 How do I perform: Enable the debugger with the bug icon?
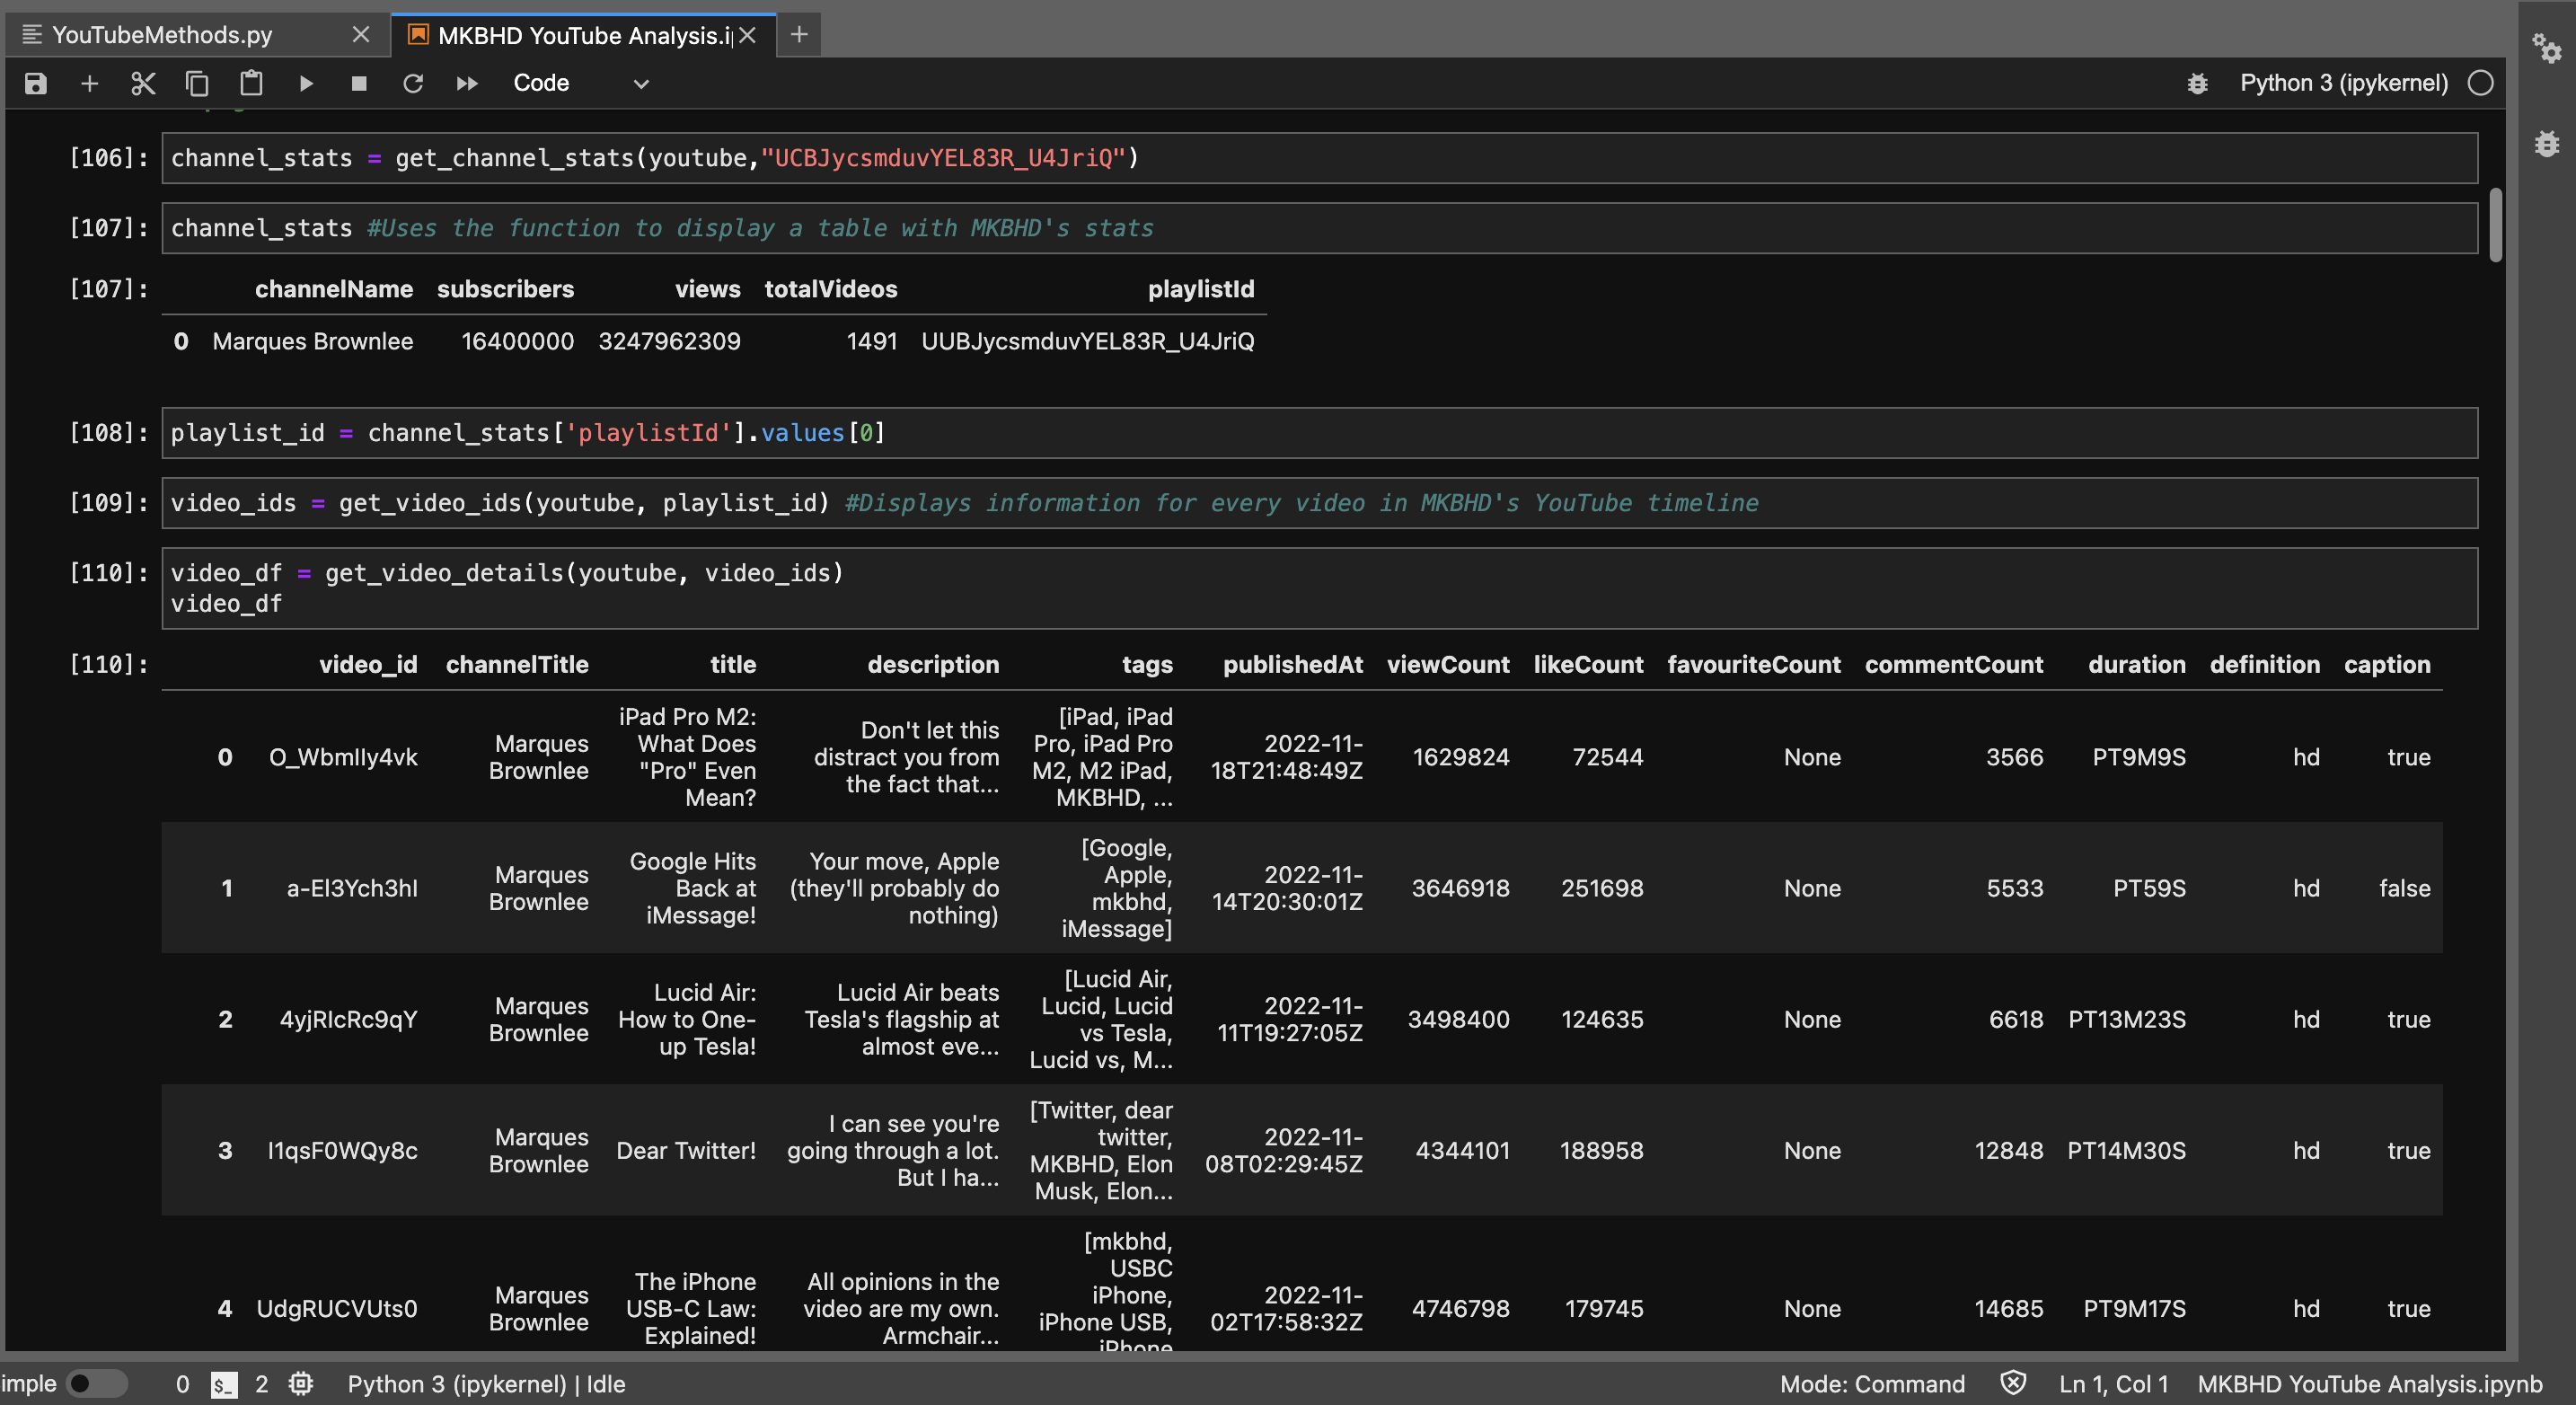(2197, 84)
